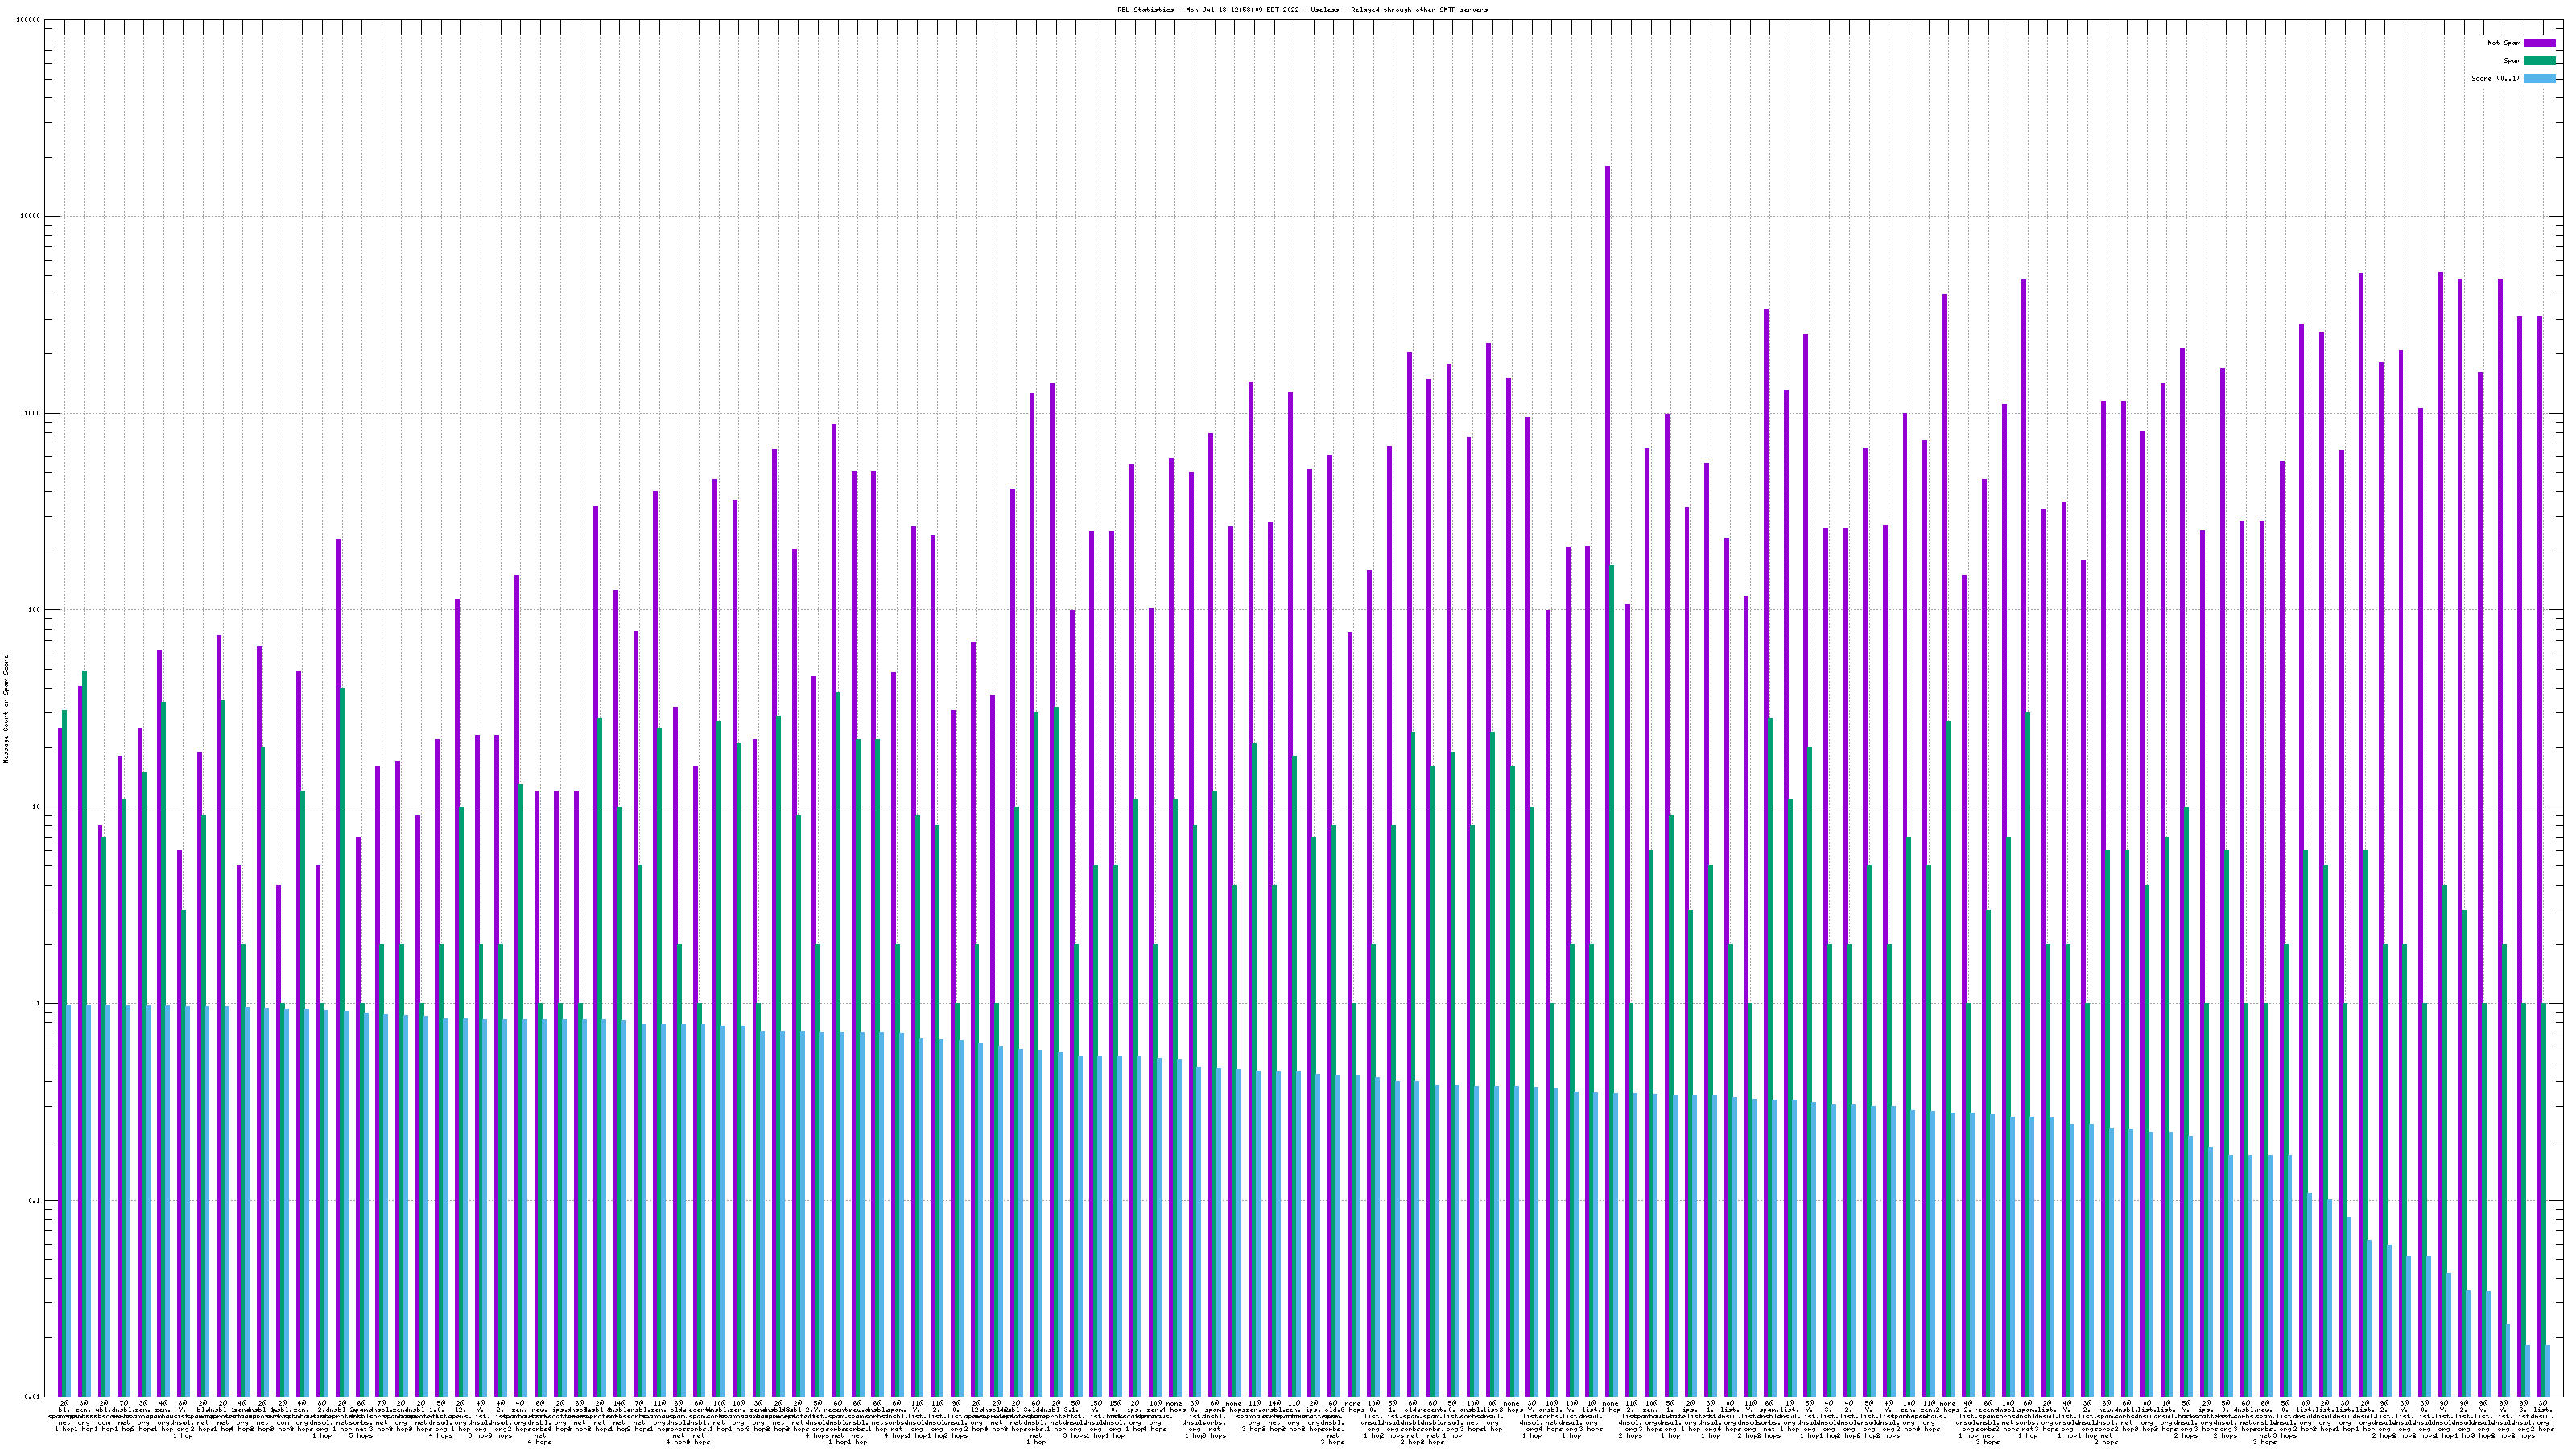Click the 100 y-axis tick label
This screenshot has width=2576, height=1449.
tap(35, 610)
